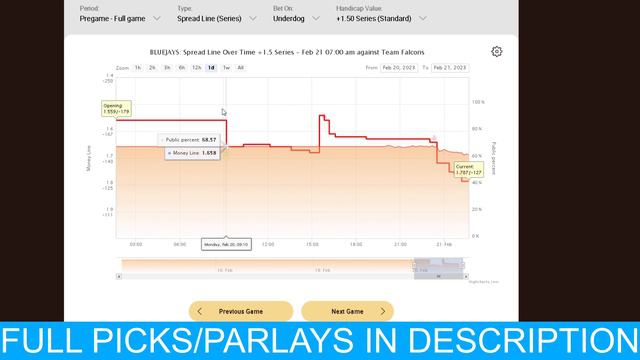Click the 12:00 time axis label
The height and width of the screenshot is (360, 640).
click(x=268, y=244)
